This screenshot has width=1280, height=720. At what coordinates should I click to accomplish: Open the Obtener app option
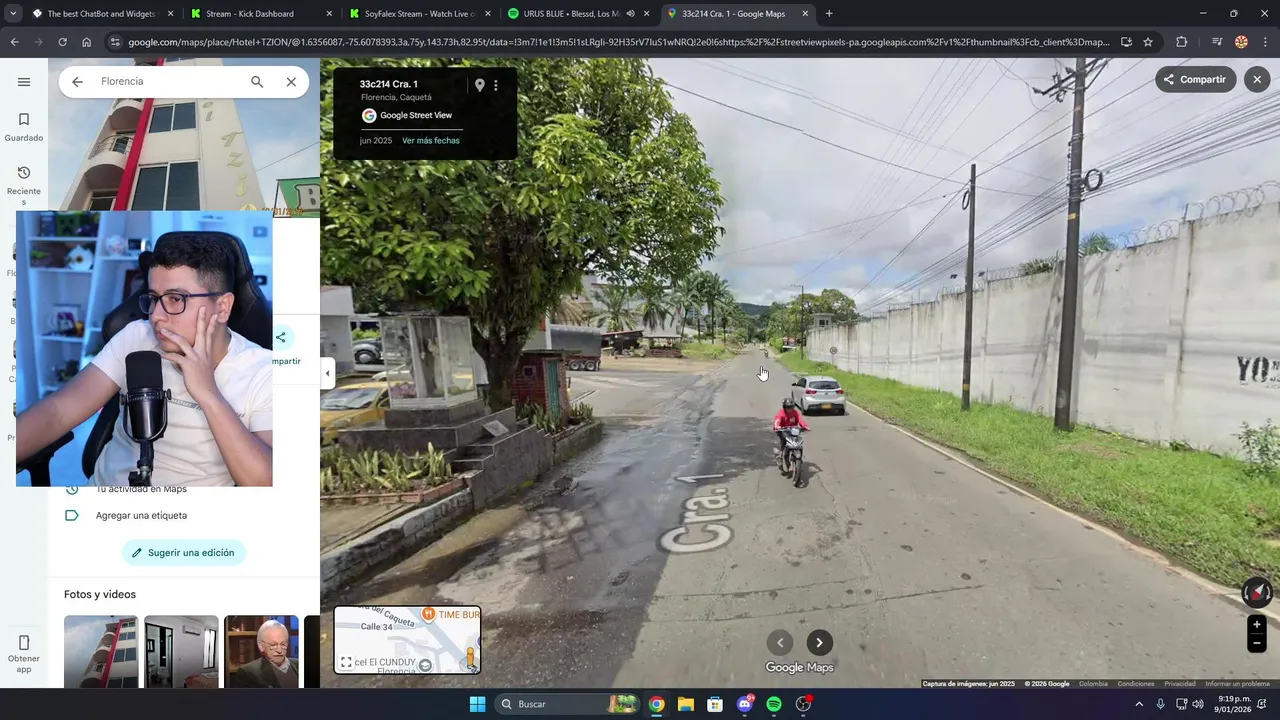24,654
